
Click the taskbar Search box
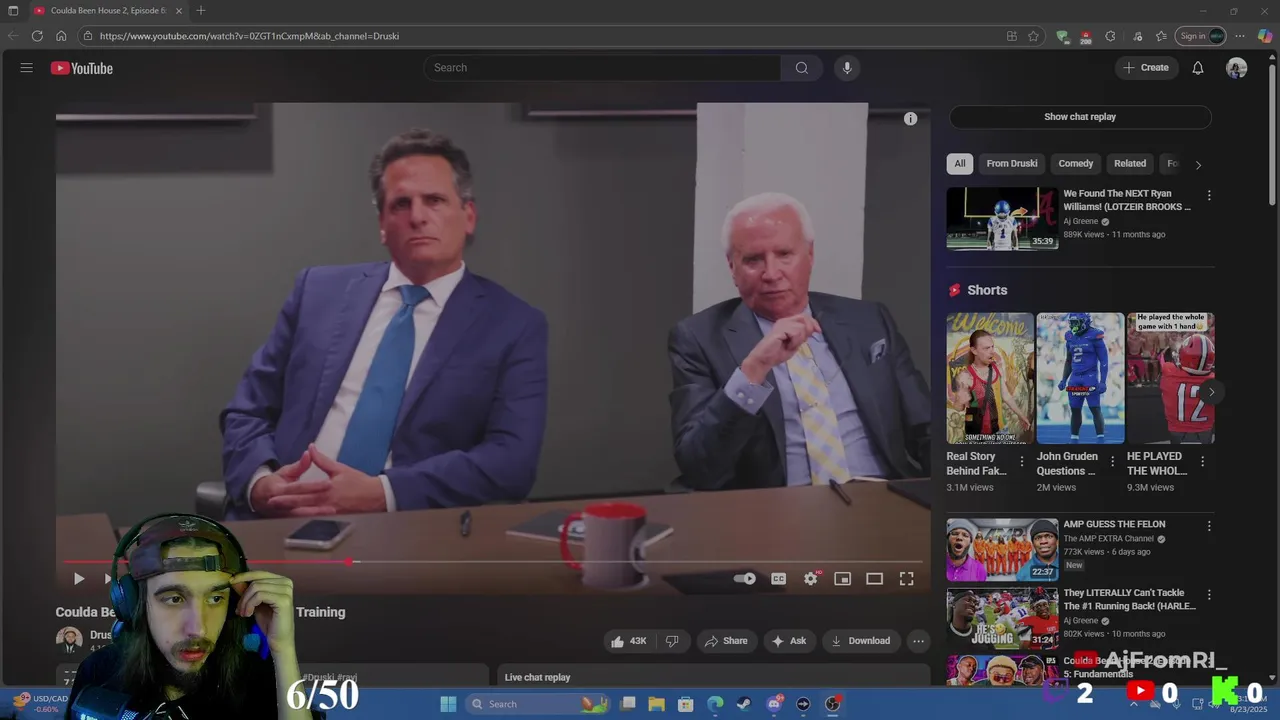pos(538,704)
